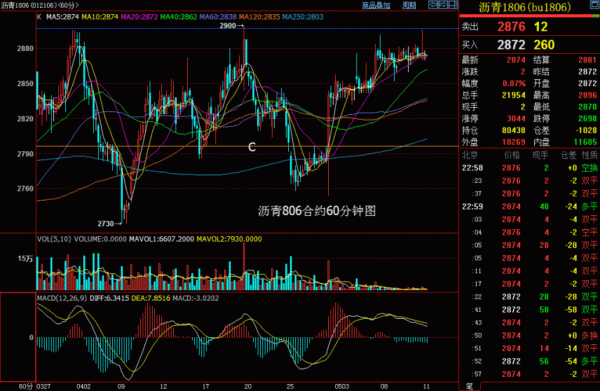Open the 周期 period selector
This screenshot has width=600, height=391.
[x=409, y=5]
